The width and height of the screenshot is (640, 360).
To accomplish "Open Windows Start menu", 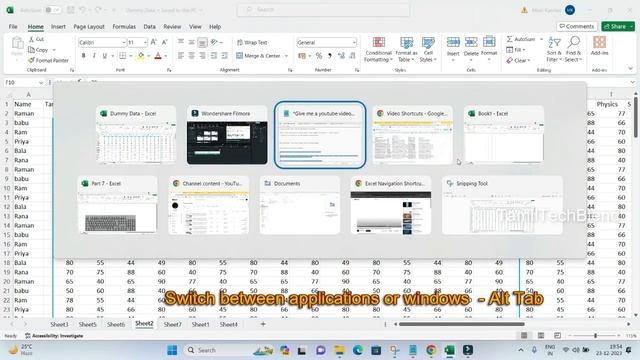I will [172, 350].
